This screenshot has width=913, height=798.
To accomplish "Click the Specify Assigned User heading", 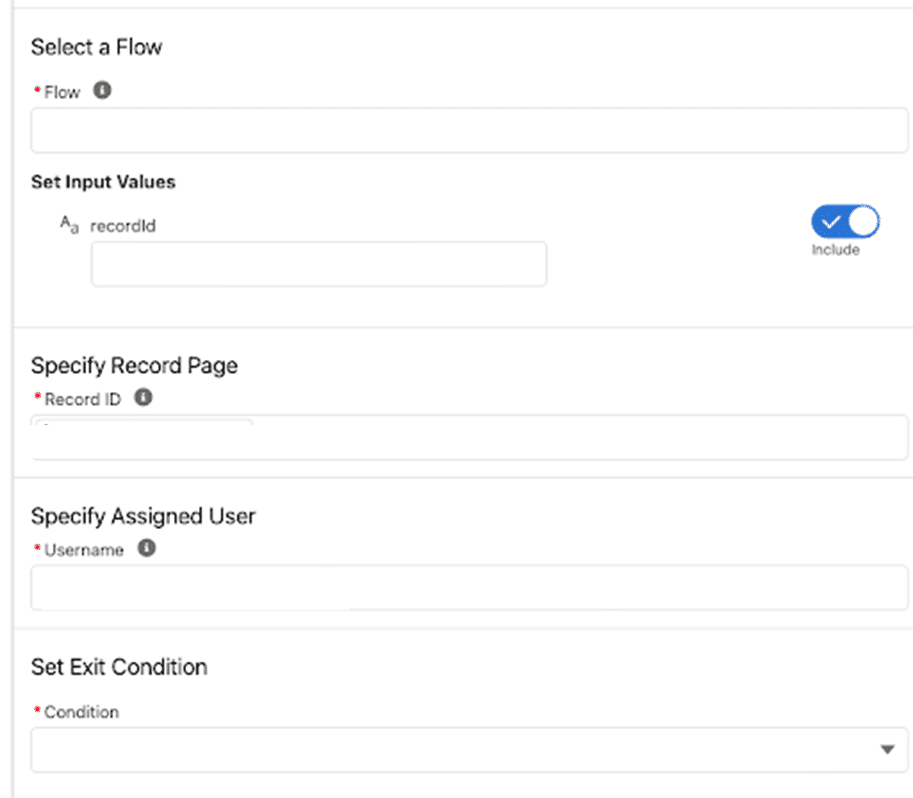I will (x=143, y=516).
